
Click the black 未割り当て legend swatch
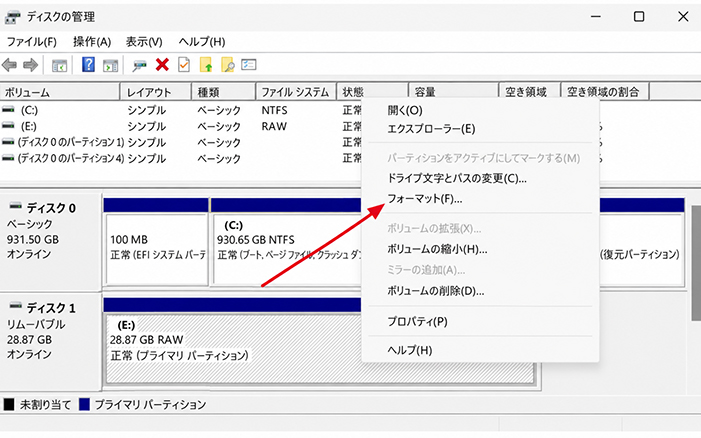point(9,404)
